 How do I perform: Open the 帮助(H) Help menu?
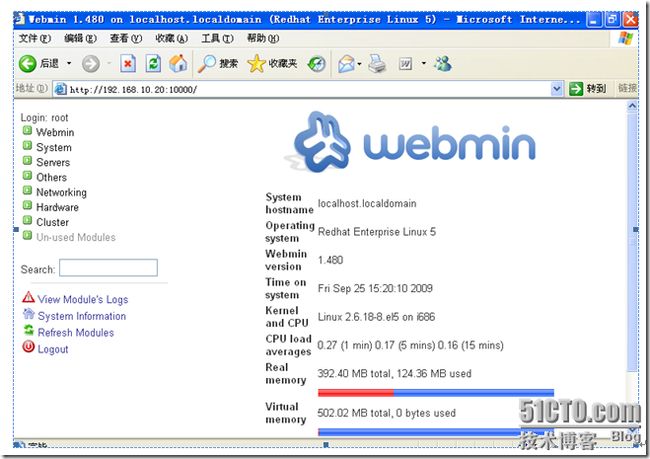[x=263, y=39]
